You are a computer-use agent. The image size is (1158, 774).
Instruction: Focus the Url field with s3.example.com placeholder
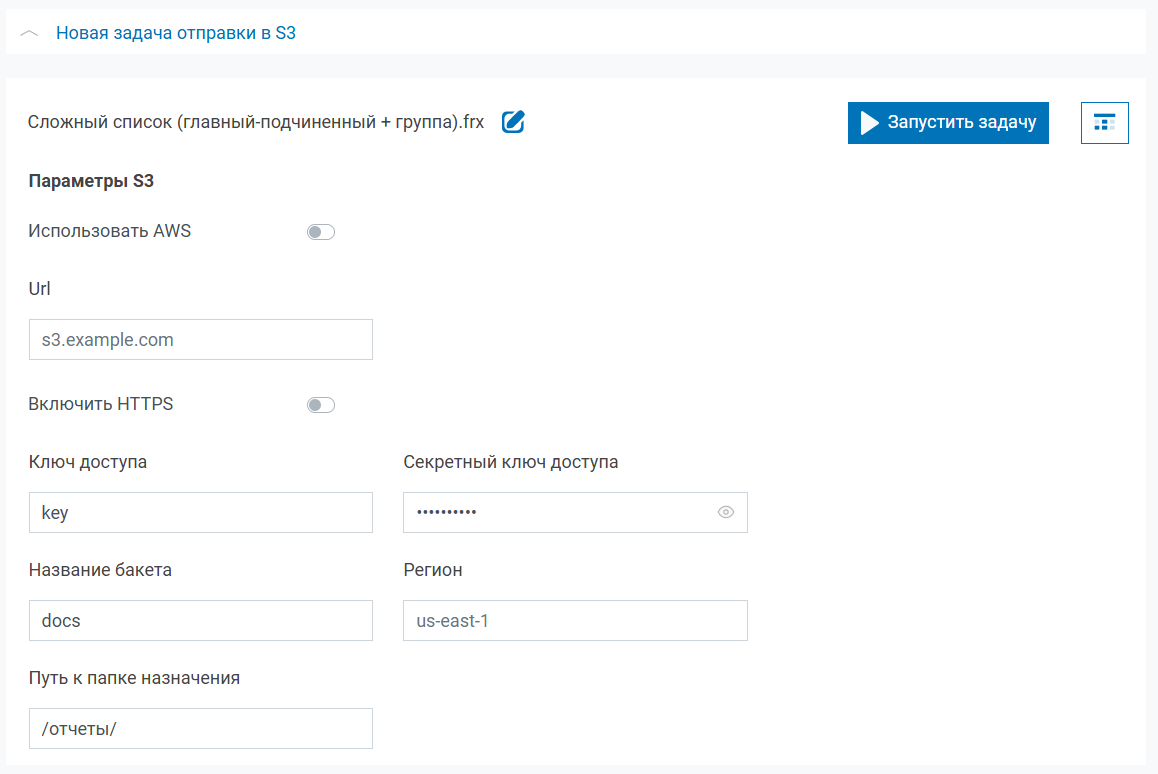[x=200, y=340]
